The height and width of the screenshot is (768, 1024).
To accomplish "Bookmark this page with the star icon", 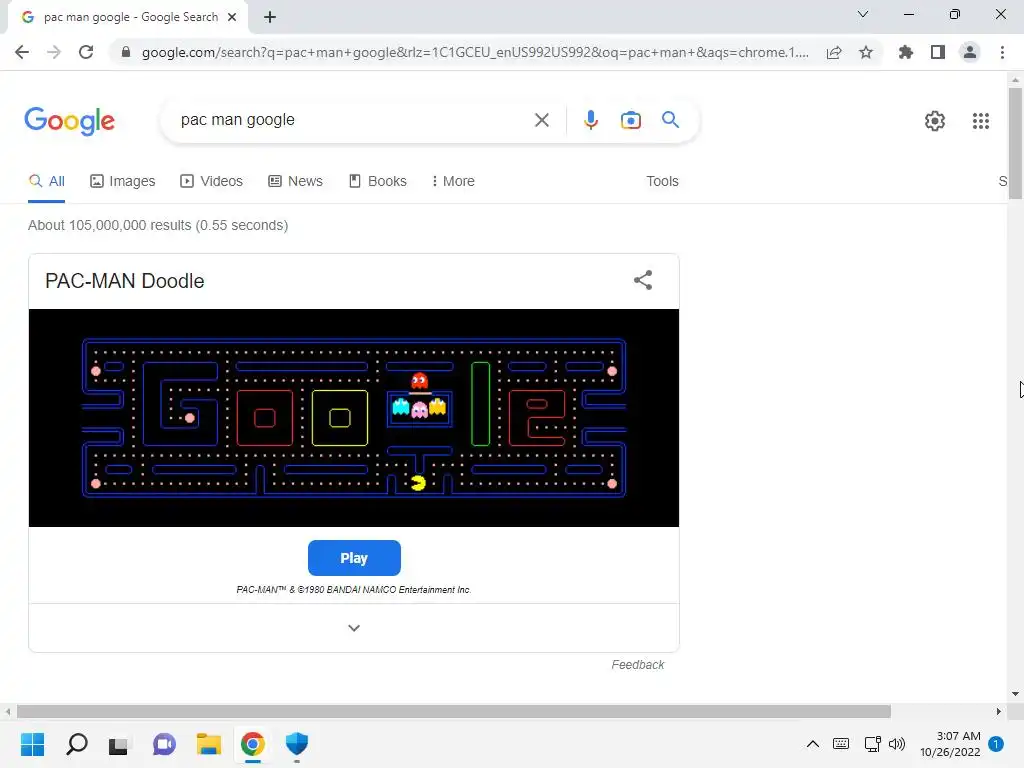I will (866, 52).
